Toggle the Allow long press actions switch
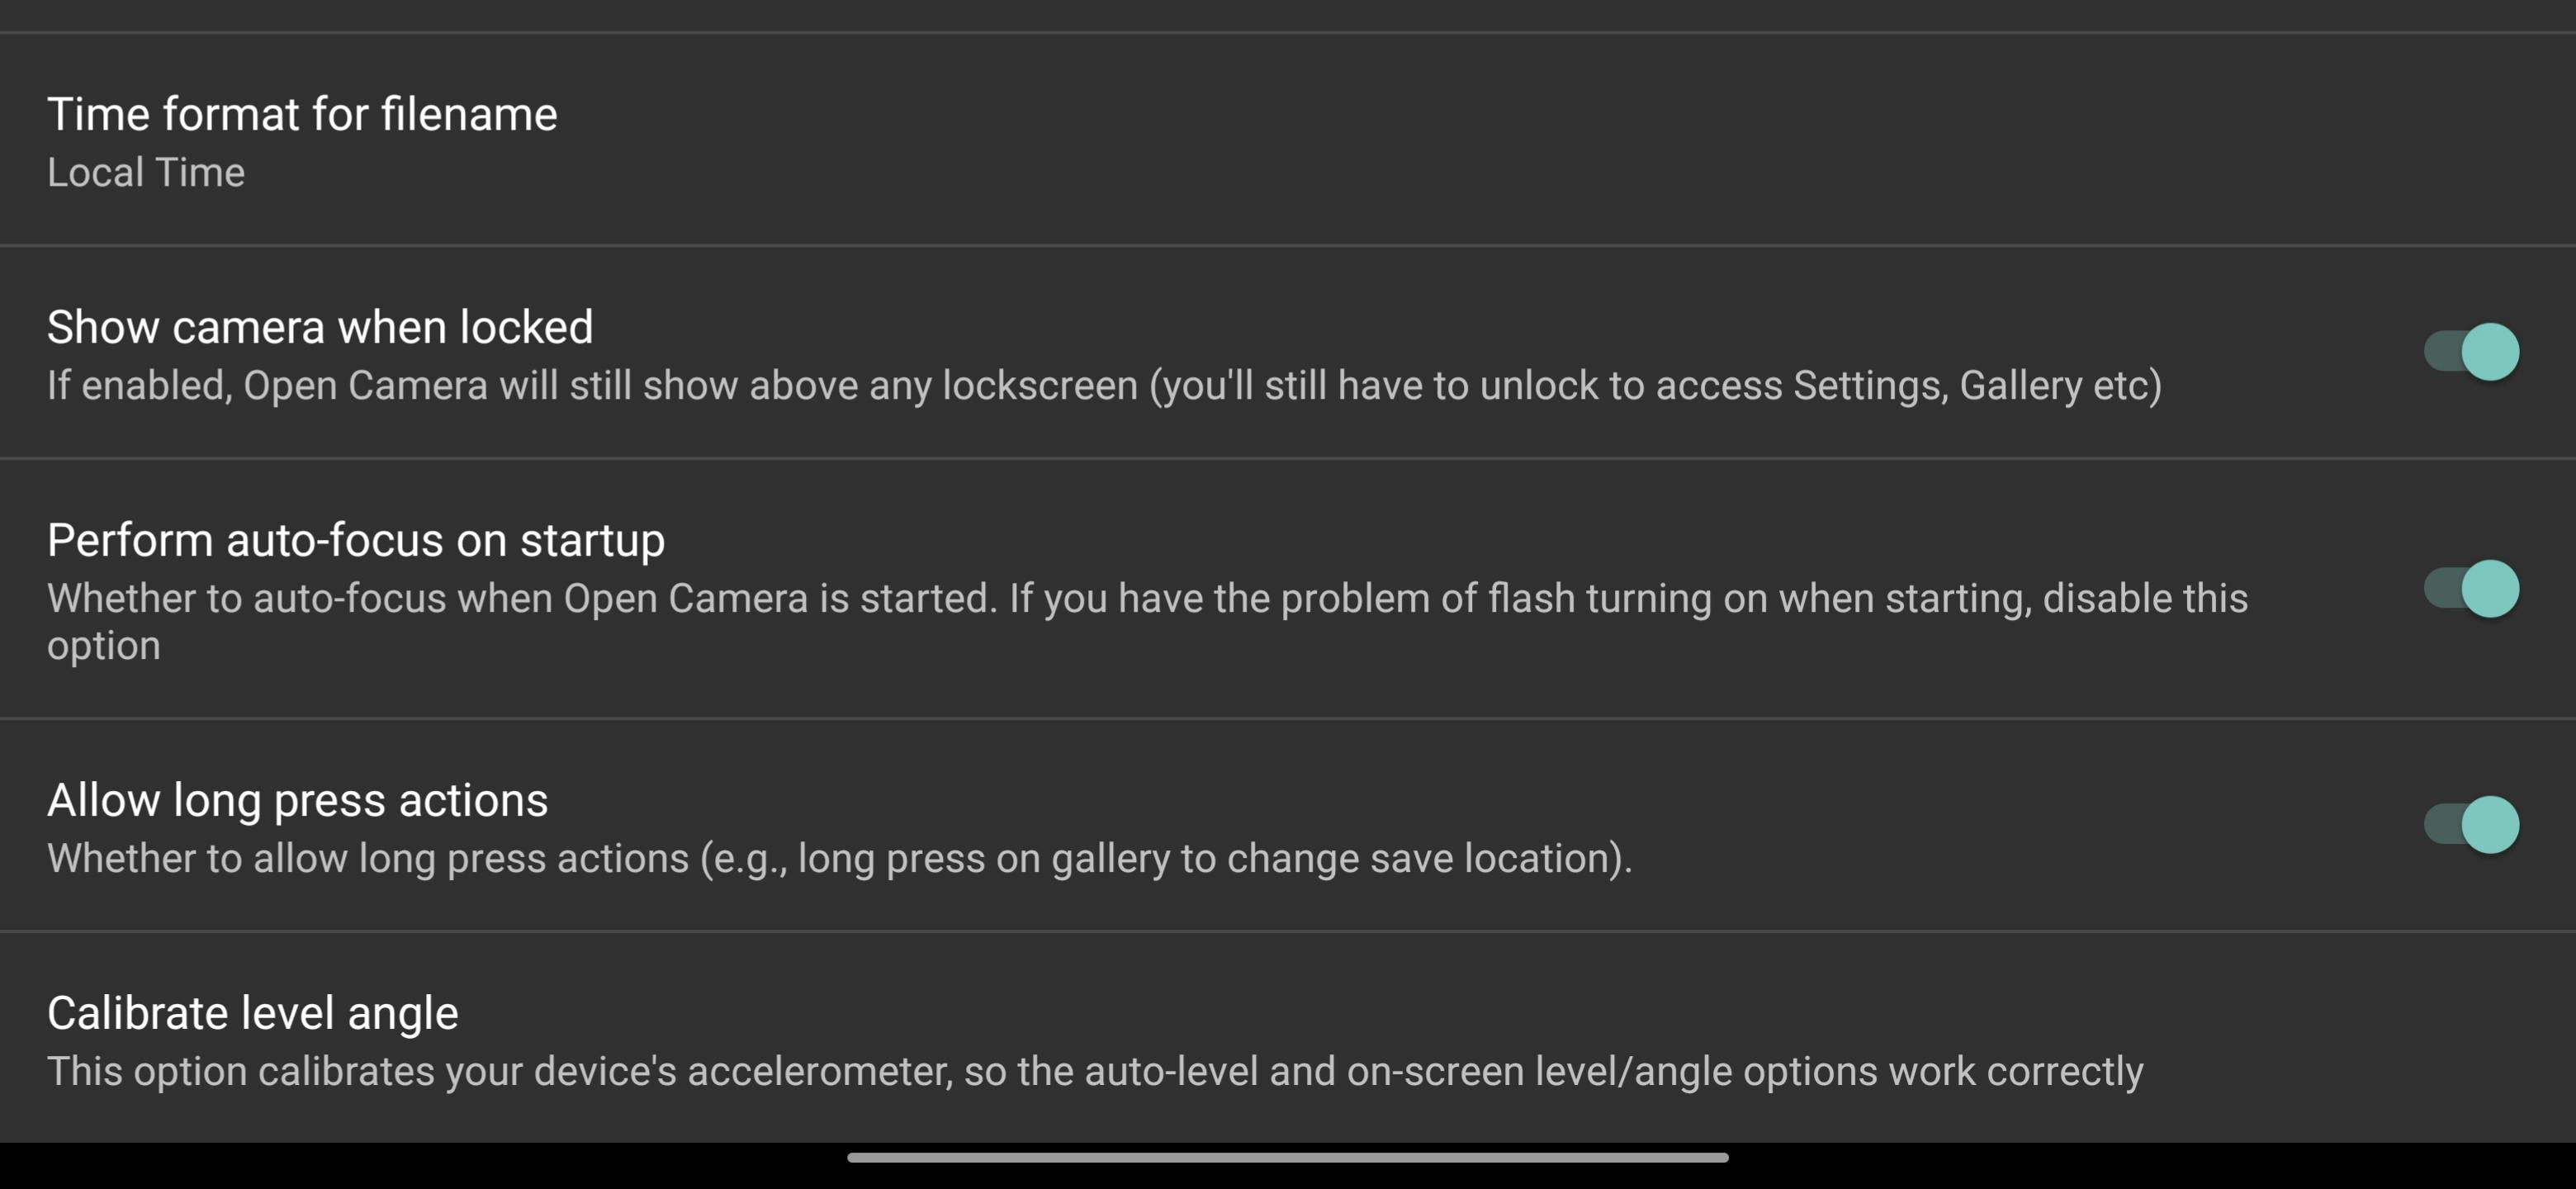Image resolution: width=2576 pixels, height=1189 pixels. coord(2470,825)
